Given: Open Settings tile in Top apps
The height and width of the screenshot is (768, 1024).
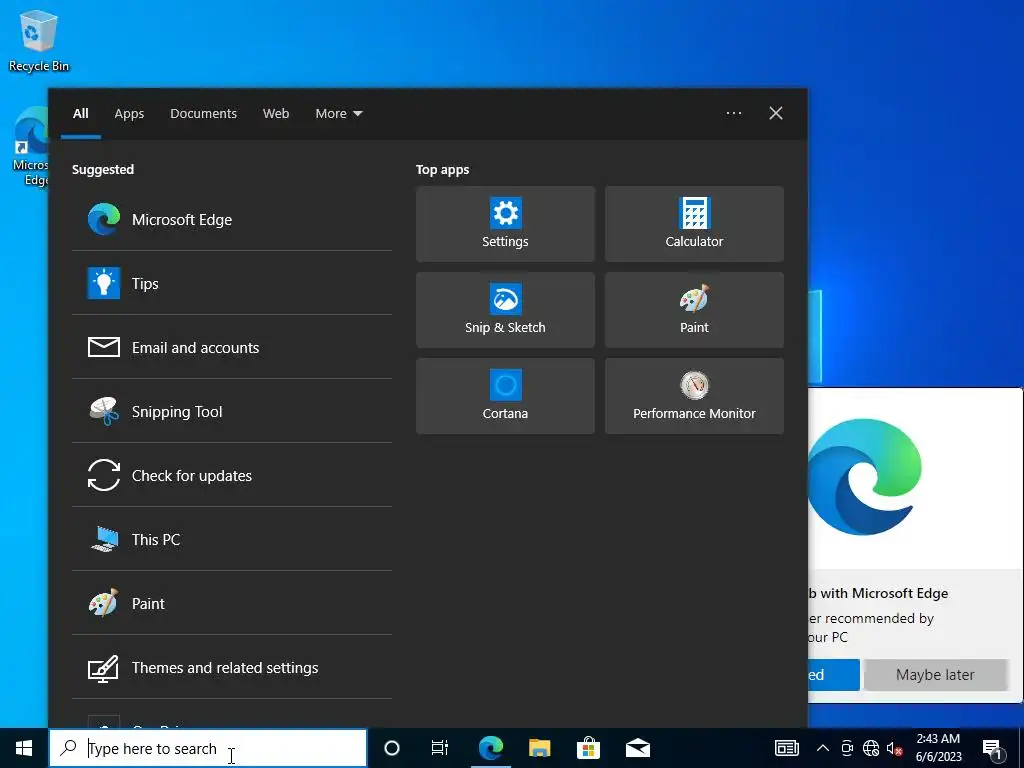Looking at the screenshot, I should (505, 224).
